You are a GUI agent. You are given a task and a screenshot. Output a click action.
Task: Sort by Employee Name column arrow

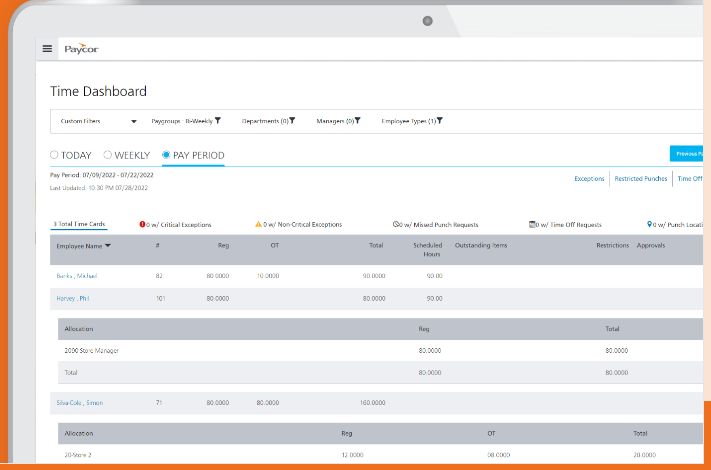click(108, 245)
